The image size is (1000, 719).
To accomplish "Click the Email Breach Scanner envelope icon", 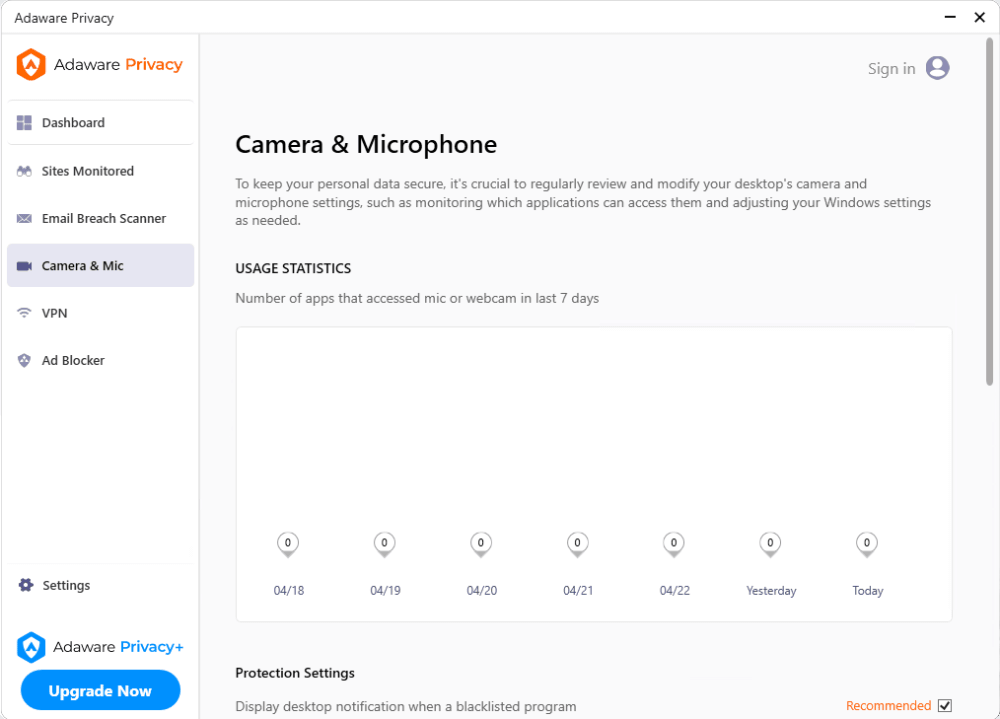I will [25, 218].
